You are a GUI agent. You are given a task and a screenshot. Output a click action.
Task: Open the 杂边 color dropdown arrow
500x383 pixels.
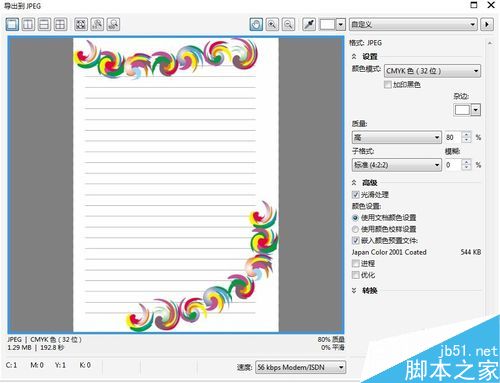pos(476,110)
